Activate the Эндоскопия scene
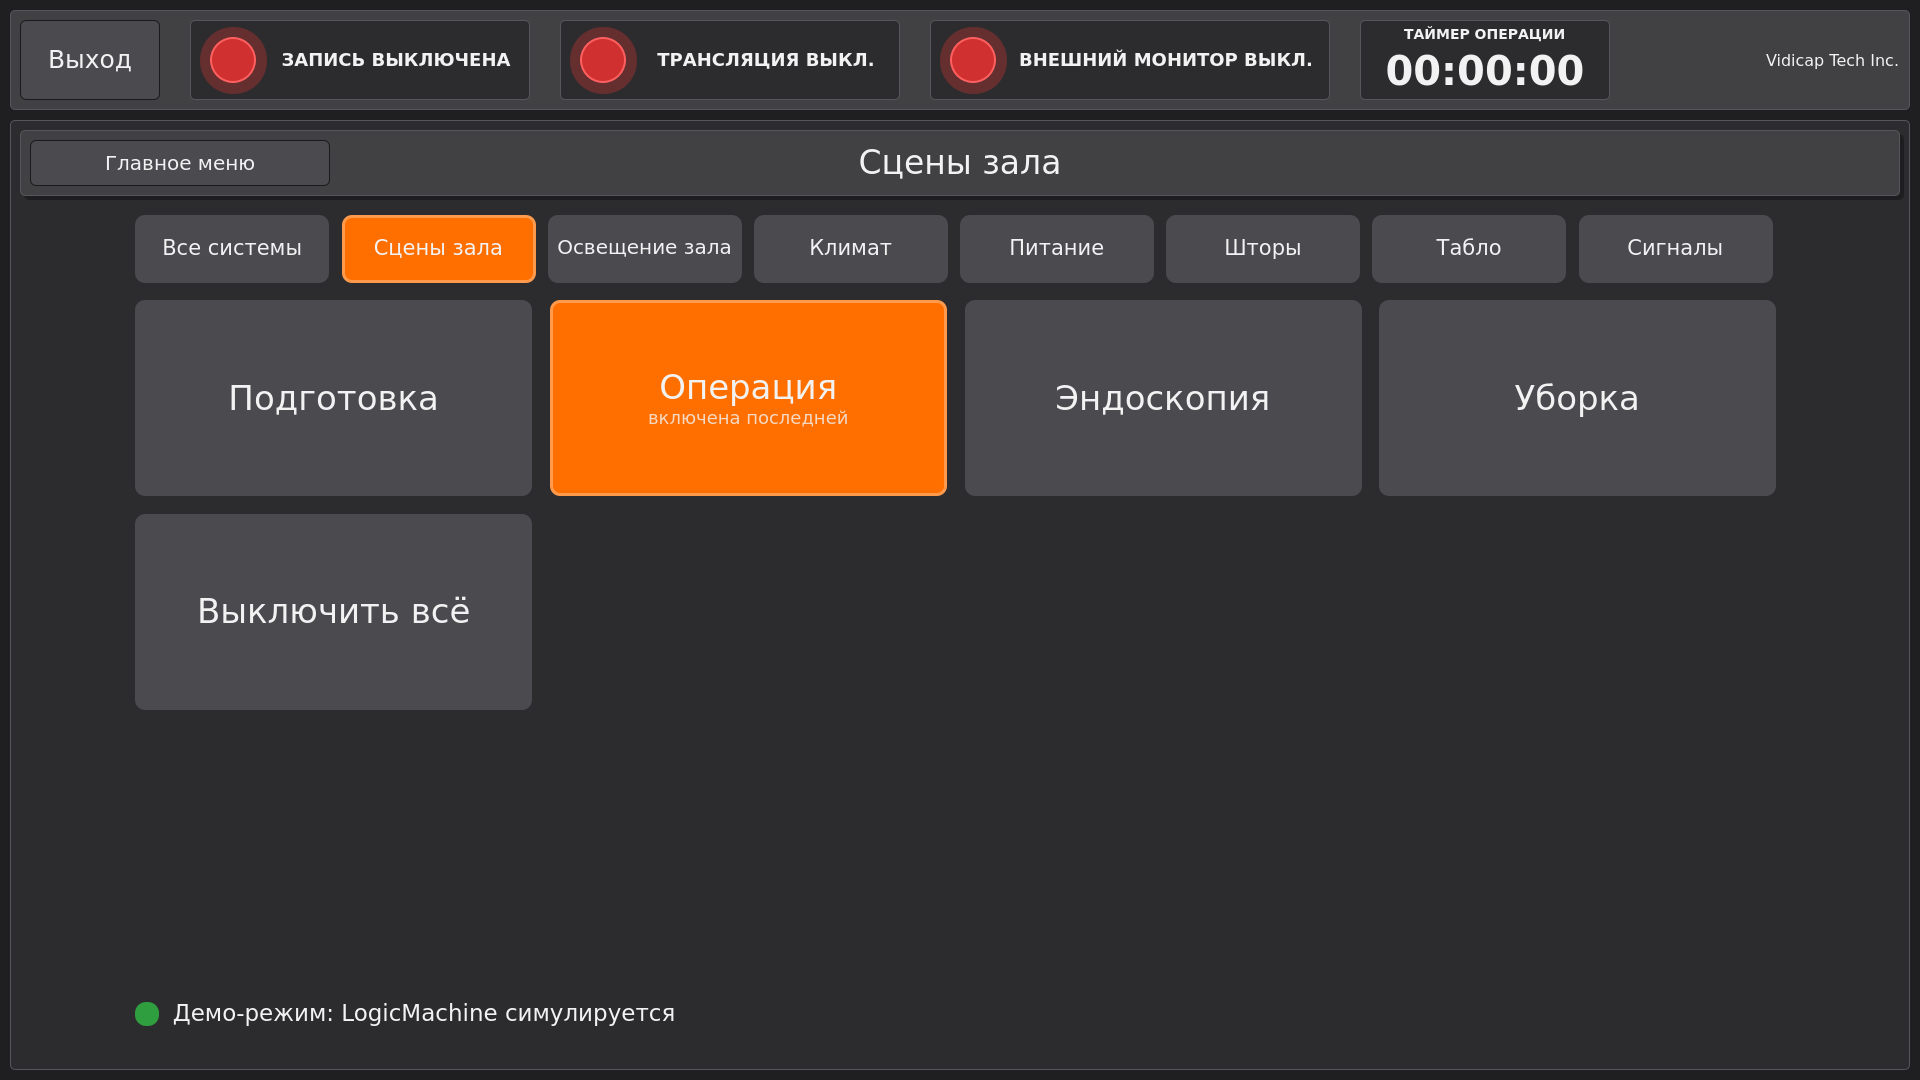The height and width of the screenshot is (1080, 1920). 1163,398
